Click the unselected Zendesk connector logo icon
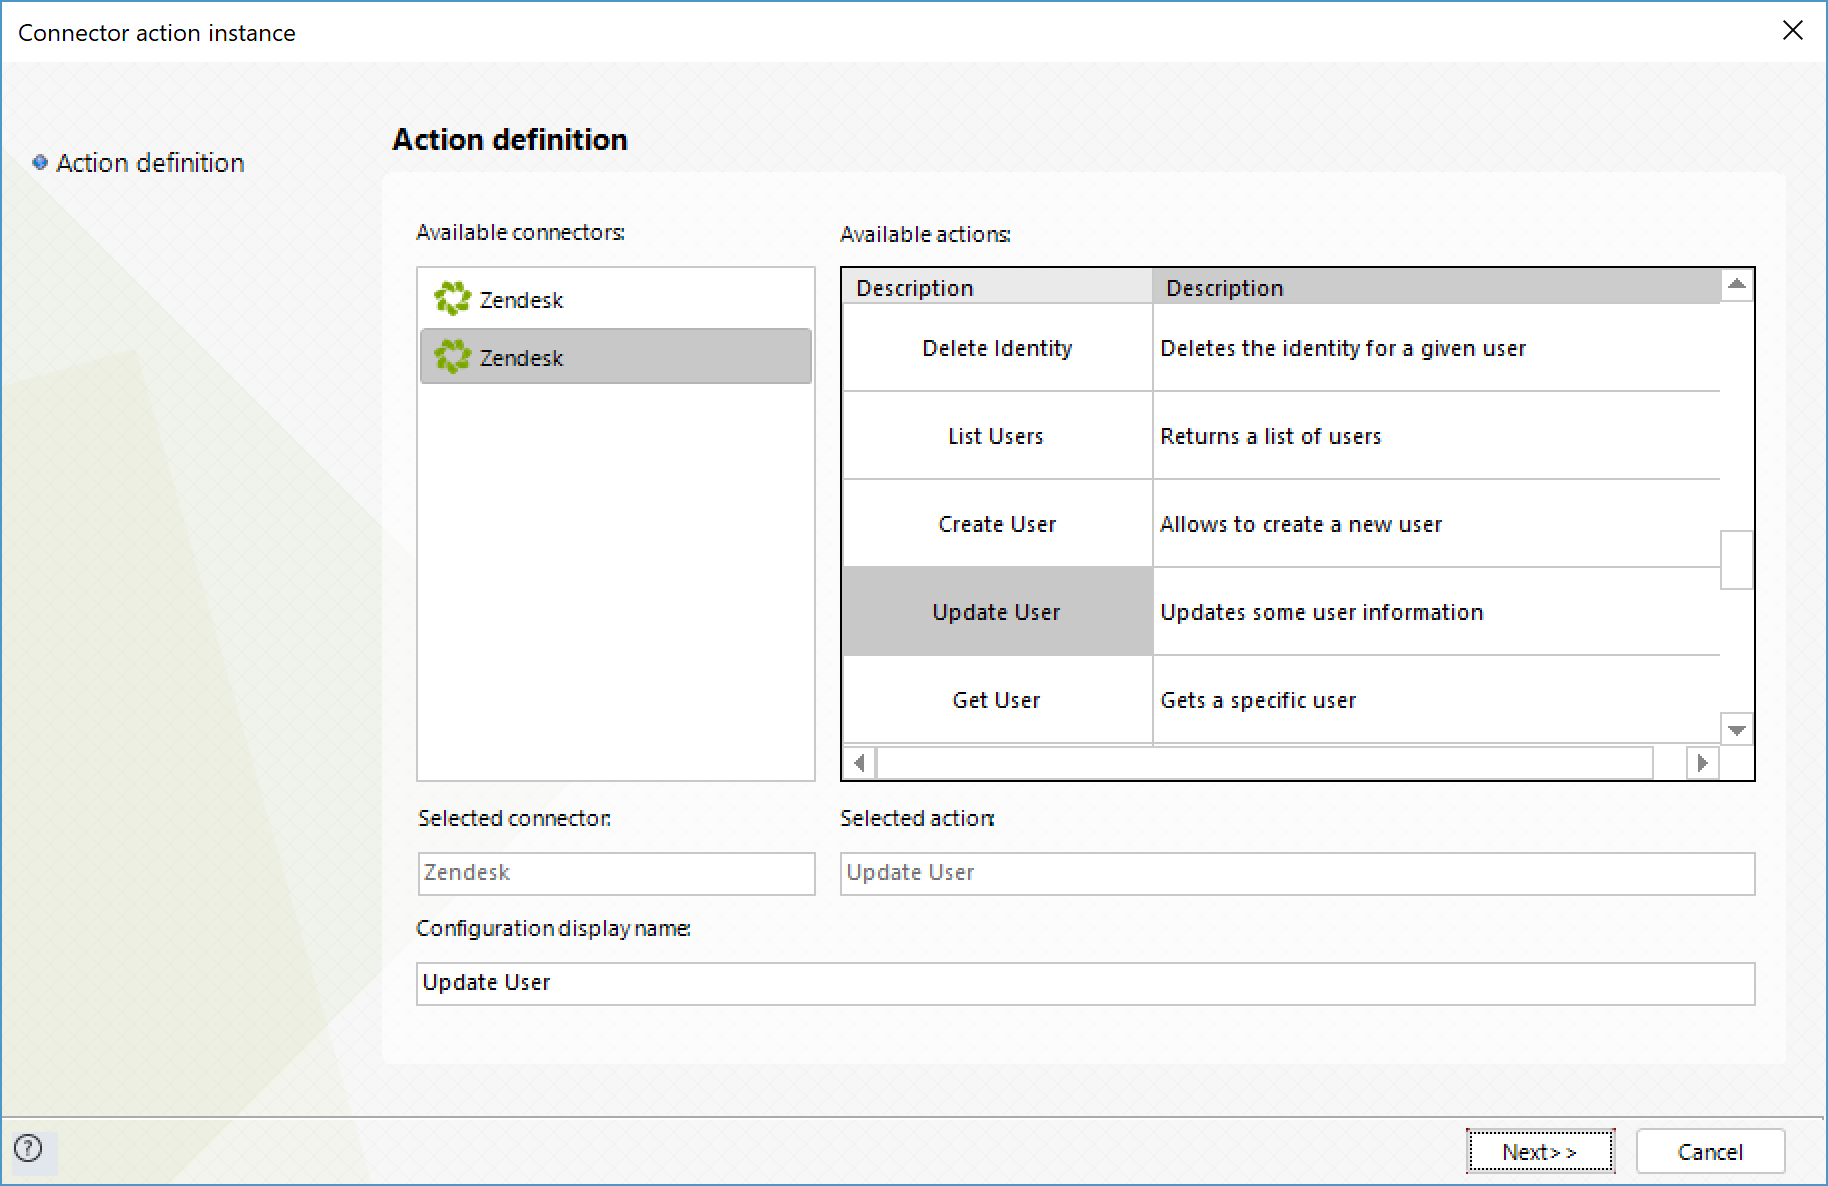1828x1186 pixels. (452, 298)
